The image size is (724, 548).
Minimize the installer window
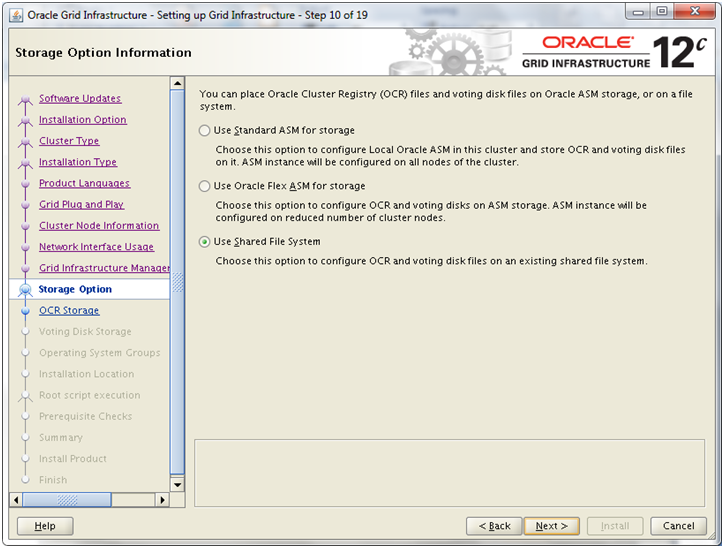pyautogui.click(x=638, y=12)
